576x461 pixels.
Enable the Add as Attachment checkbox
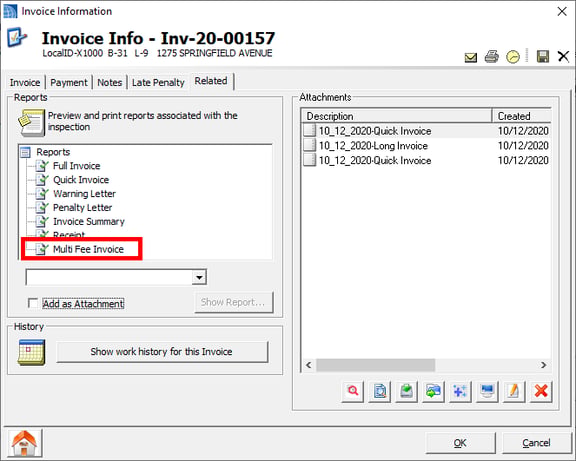click(x=33, y=303)
